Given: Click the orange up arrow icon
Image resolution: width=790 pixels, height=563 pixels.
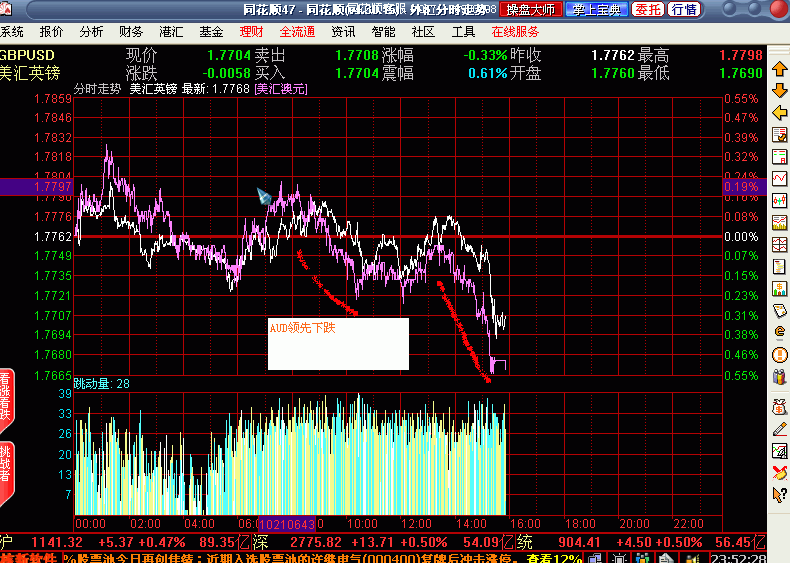Looking at the screenshot, I should point(779,69).
